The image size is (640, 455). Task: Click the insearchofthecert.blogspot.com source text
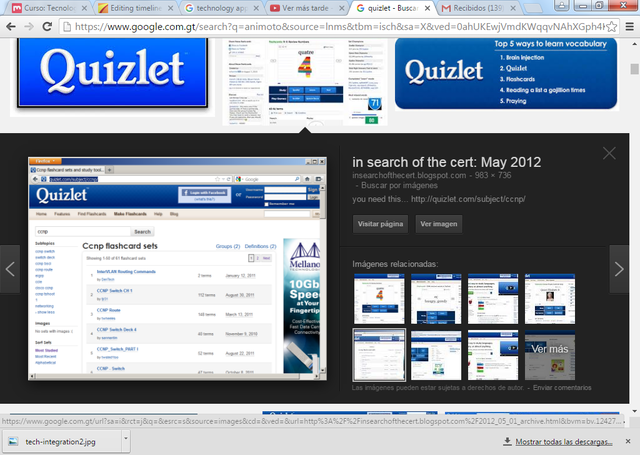409,175
